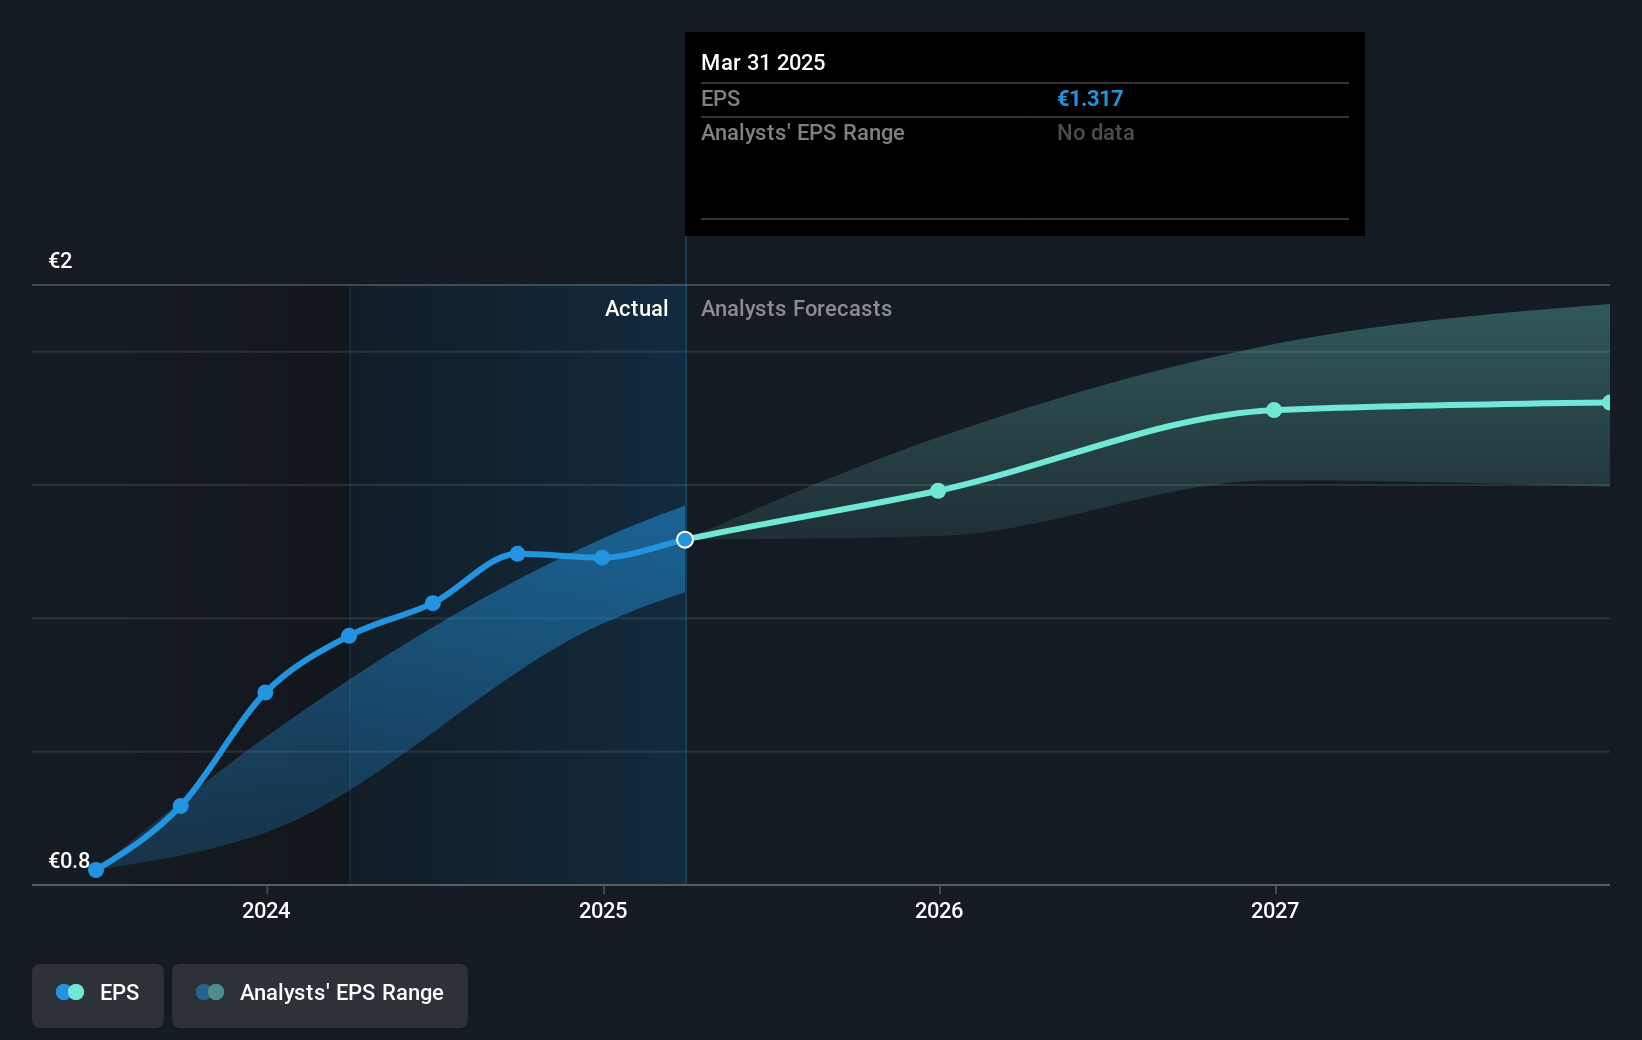This screenshot has height=1040, width=1642.
Task: Click the first EPS point near €0.8
Action: (x=96, y=870)
